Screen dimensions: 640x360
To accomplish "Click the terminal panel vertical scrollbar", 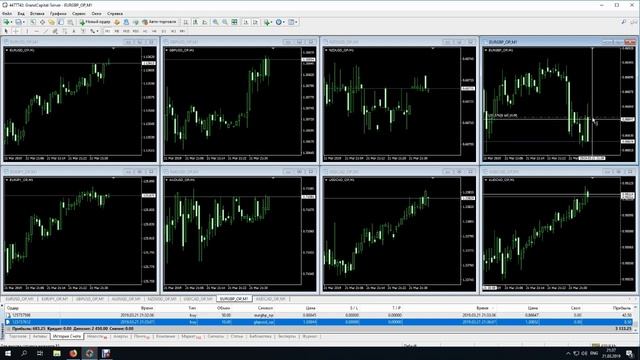I will coord(636,318).
